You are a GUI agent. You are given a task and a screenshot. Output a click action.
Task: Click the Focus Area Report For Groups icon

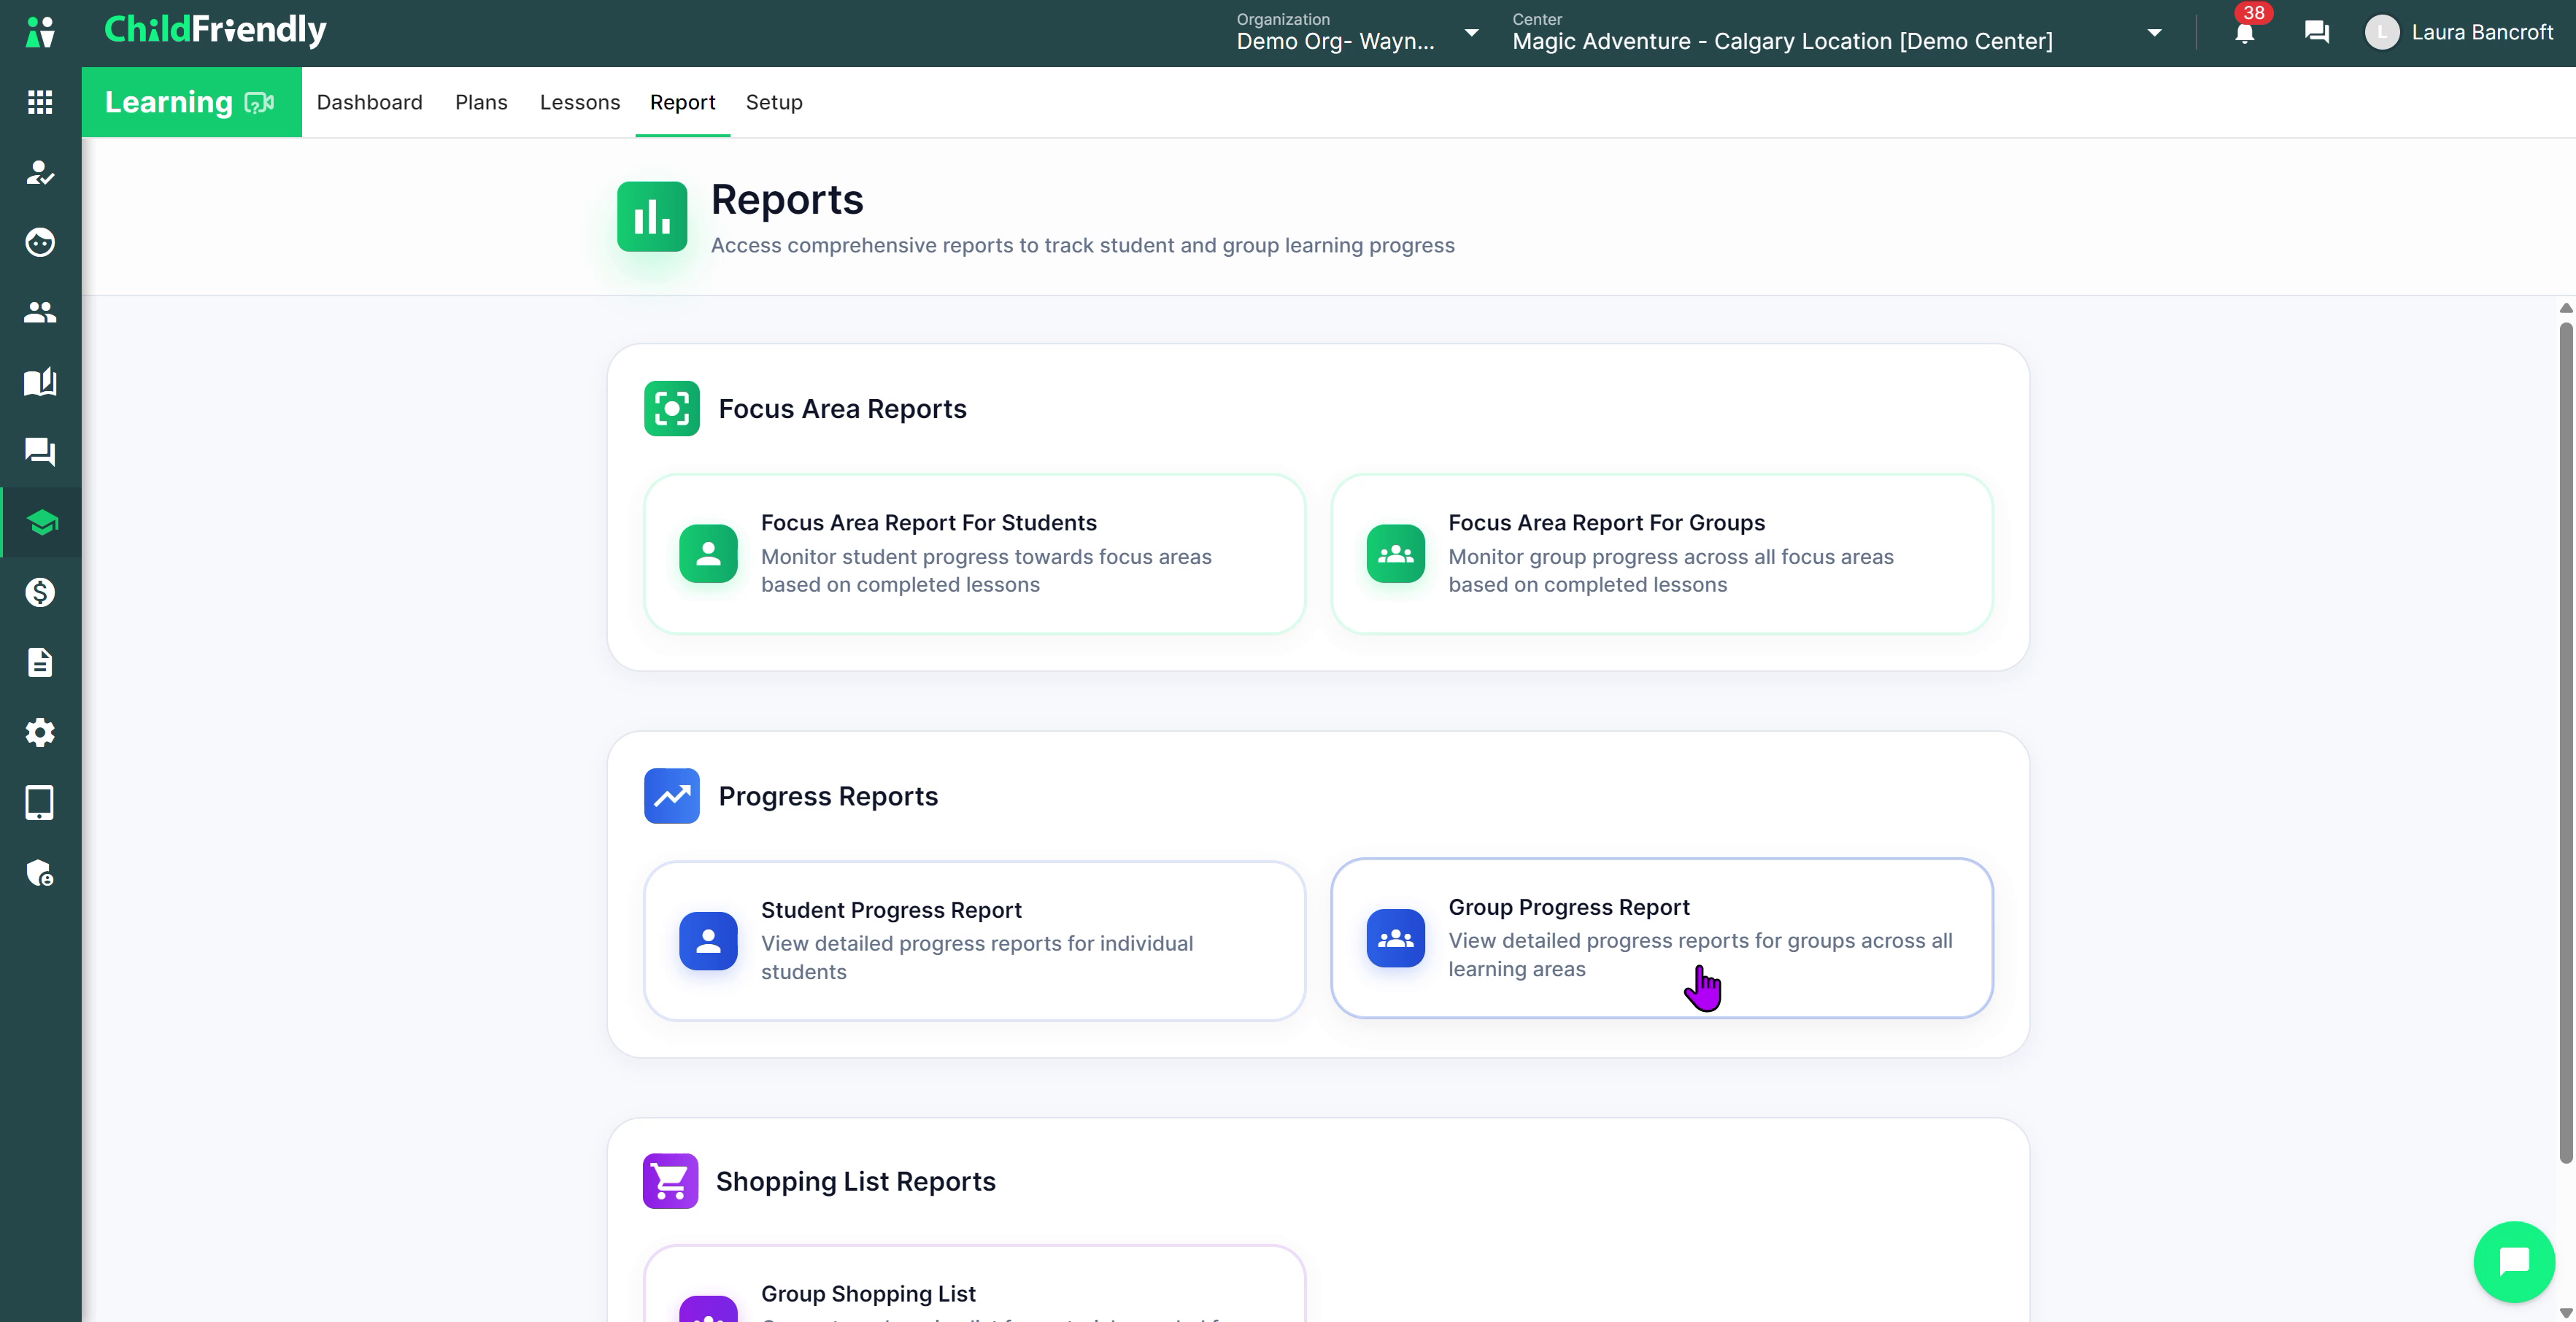[x=1396, y=553]
